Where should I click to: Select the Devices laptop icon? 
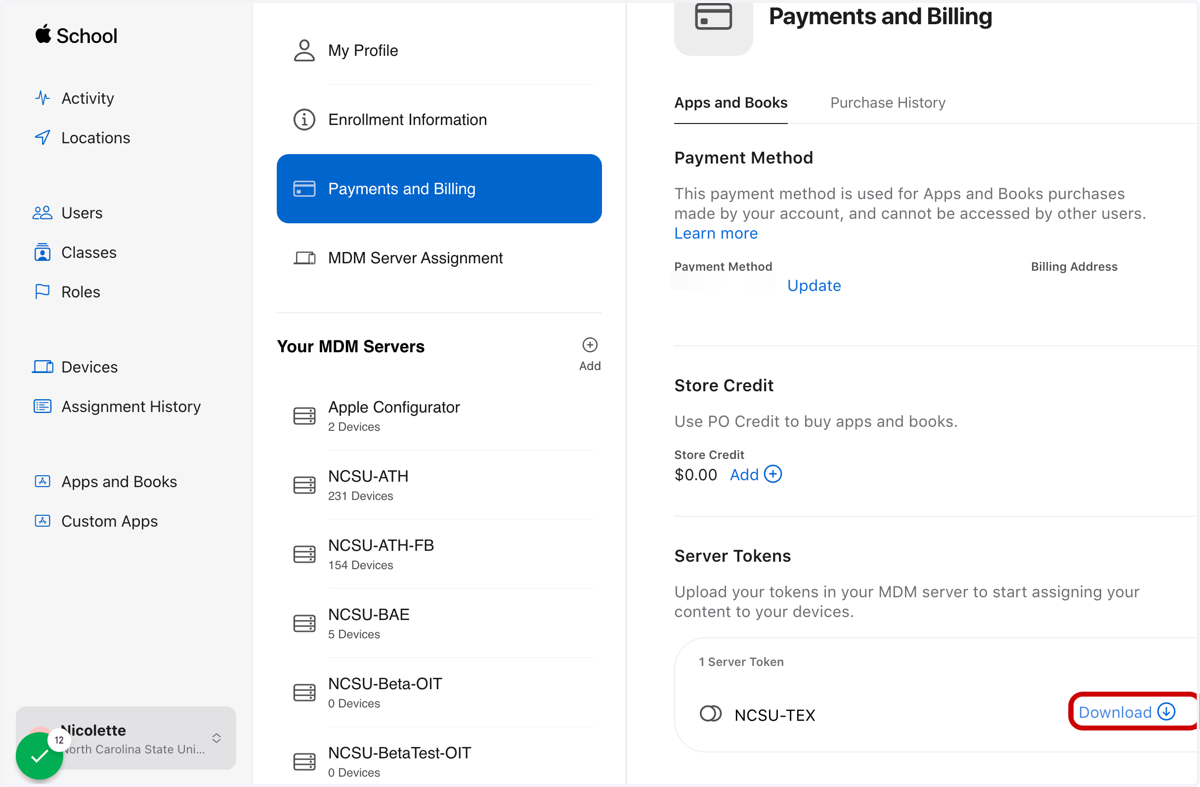pos(42,367)
